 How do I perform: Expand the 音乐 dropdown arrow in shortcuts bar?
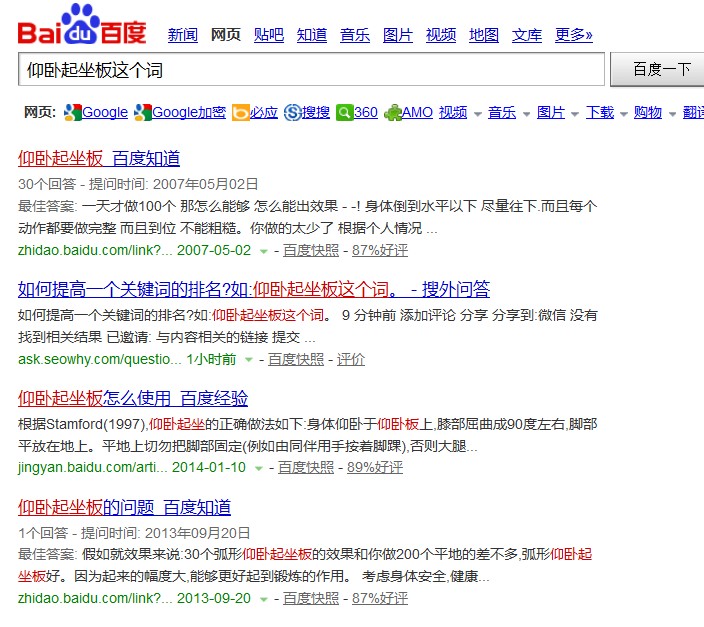coord(526,114)
